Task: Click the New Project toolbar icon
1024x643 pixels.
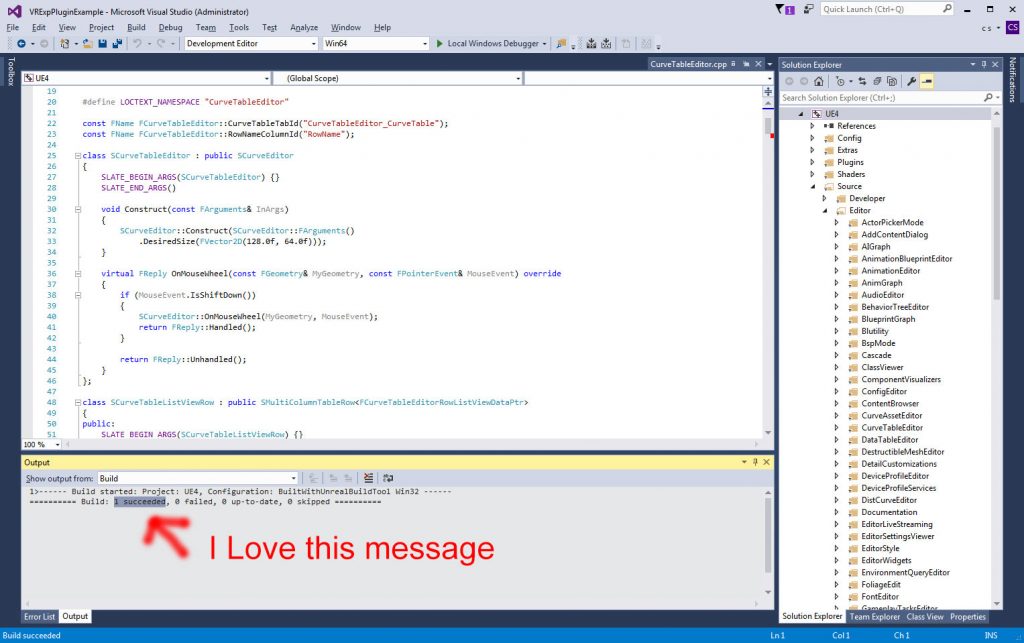Action: click(64, 44)
